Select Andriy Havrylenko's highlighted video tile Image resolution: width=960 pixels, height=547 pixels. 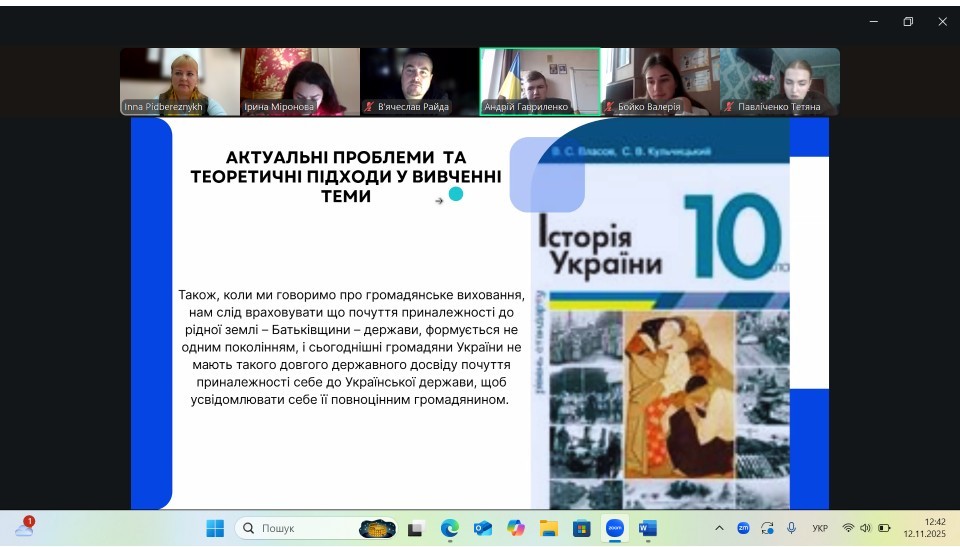point(540,82)
